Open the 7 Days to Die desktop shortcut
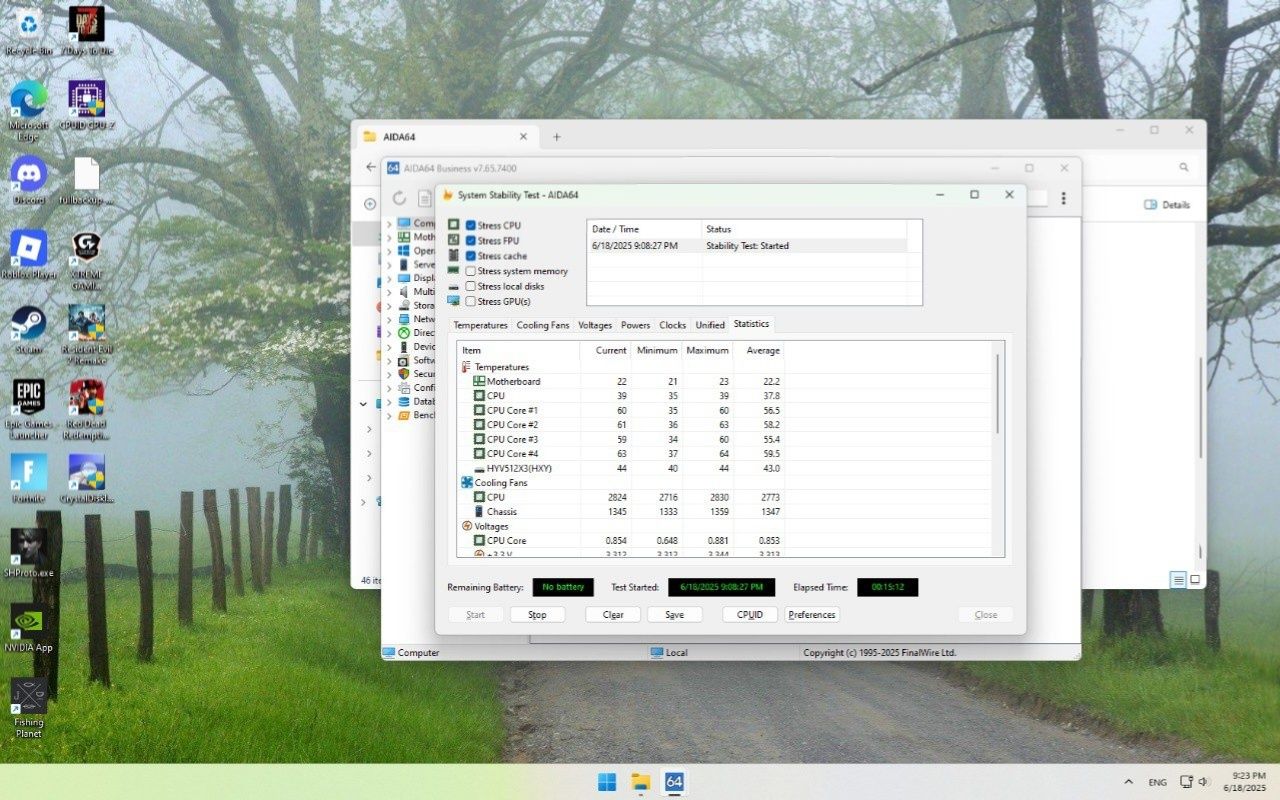Image resolution: width=1280 pixels, height=800 pixels. 87,30
